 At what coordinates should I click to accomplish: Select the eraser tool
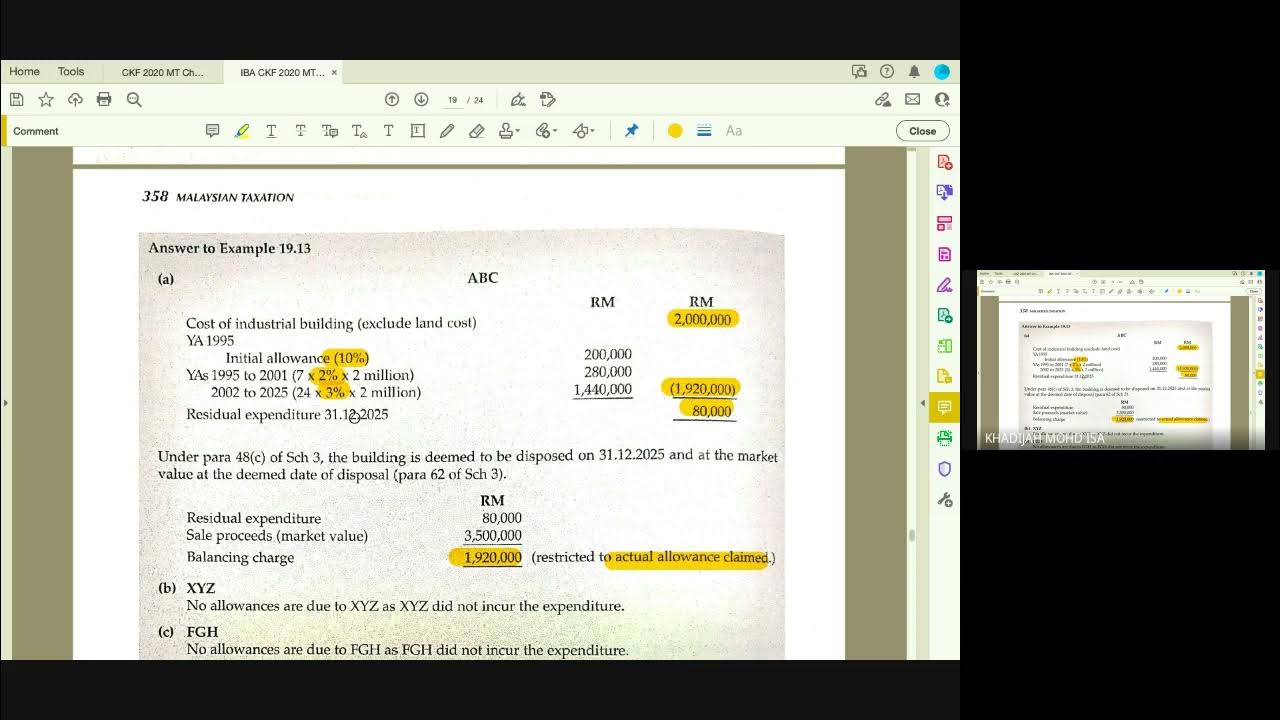pos(477,131)
